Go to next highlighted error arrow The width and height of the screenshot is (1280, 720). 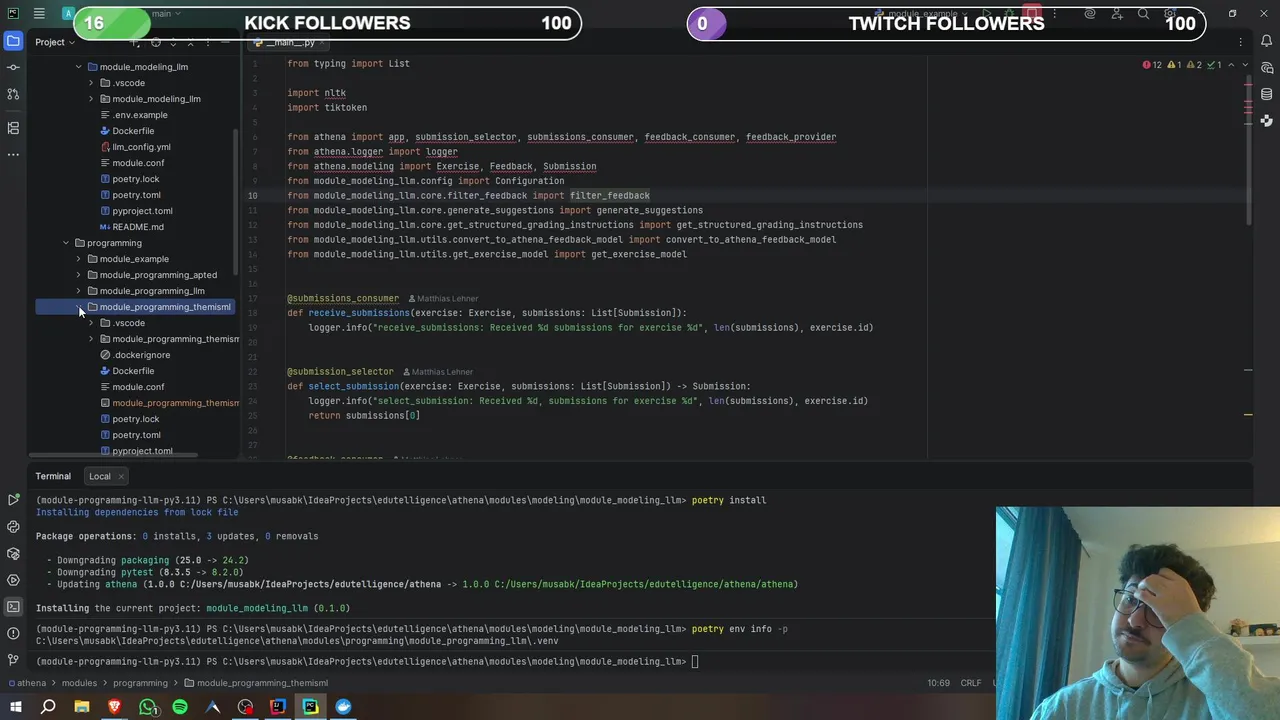point(1244,65)
